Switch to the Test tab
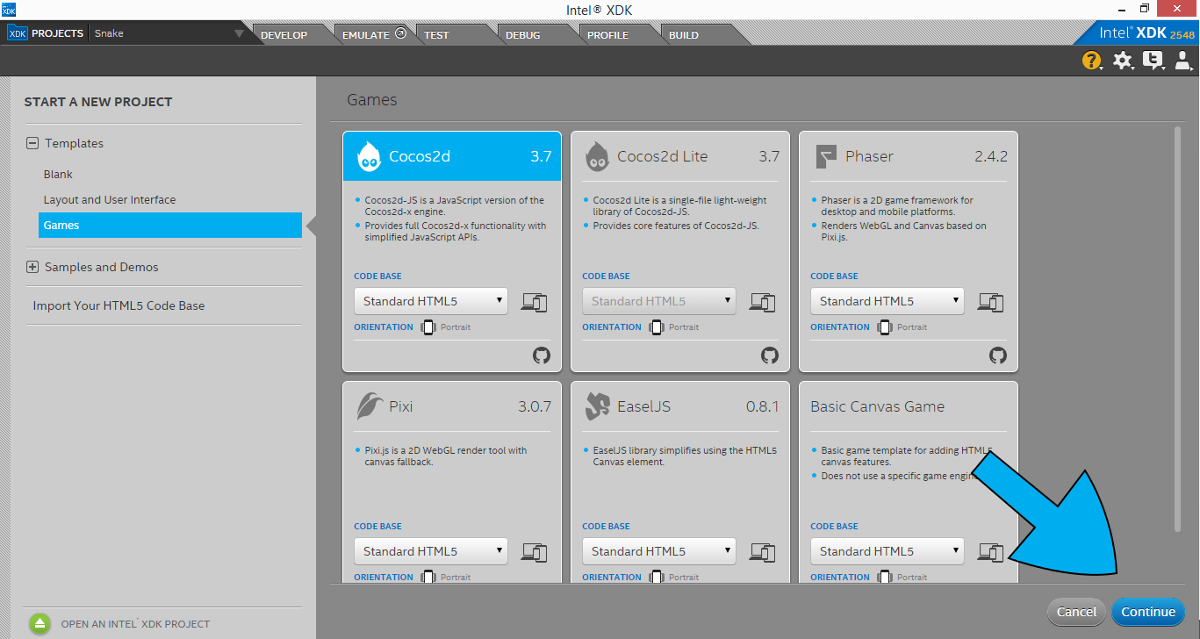 [x=437, y=35]
